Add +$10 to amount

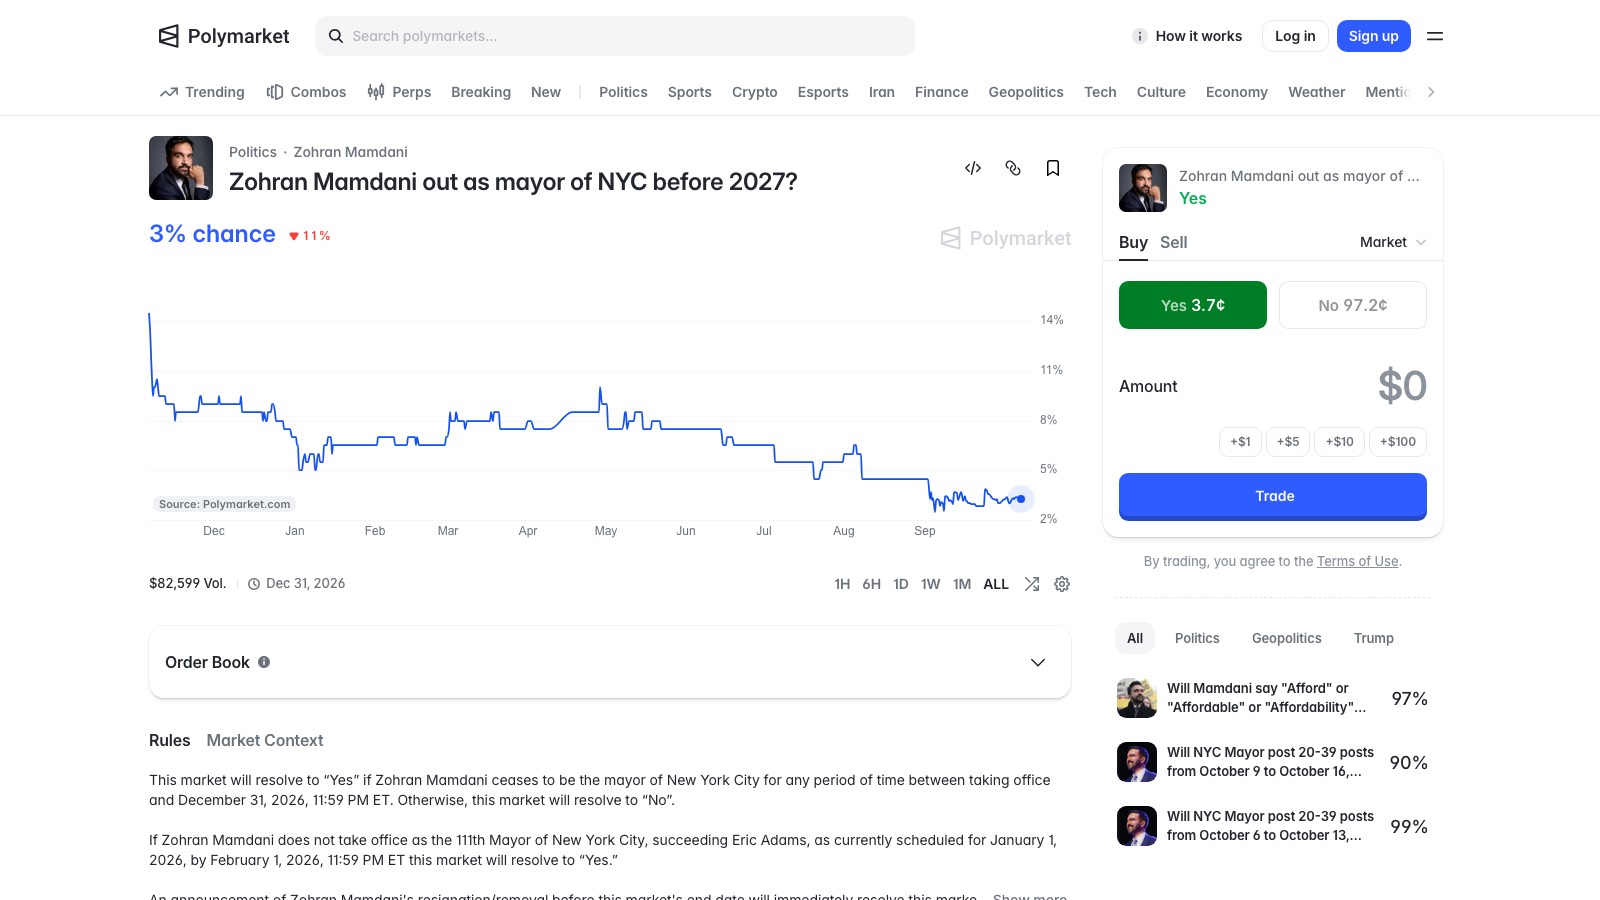[1339, 441]
